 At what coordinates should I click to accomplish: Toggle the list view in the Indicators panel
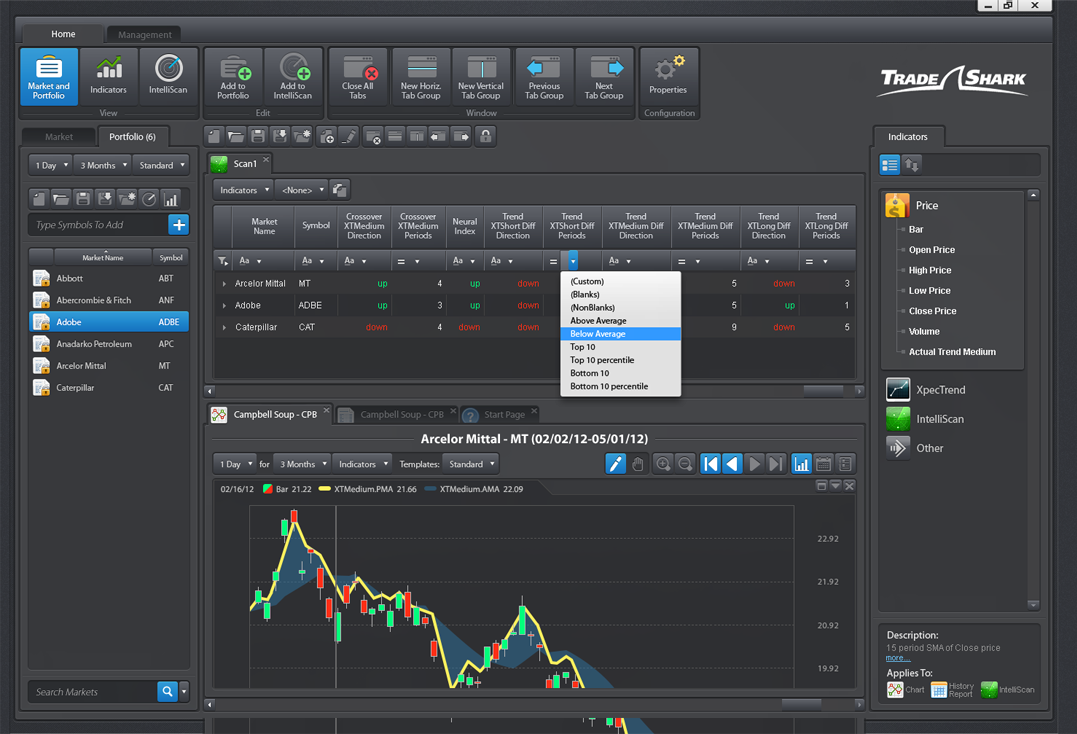[890, 165]
